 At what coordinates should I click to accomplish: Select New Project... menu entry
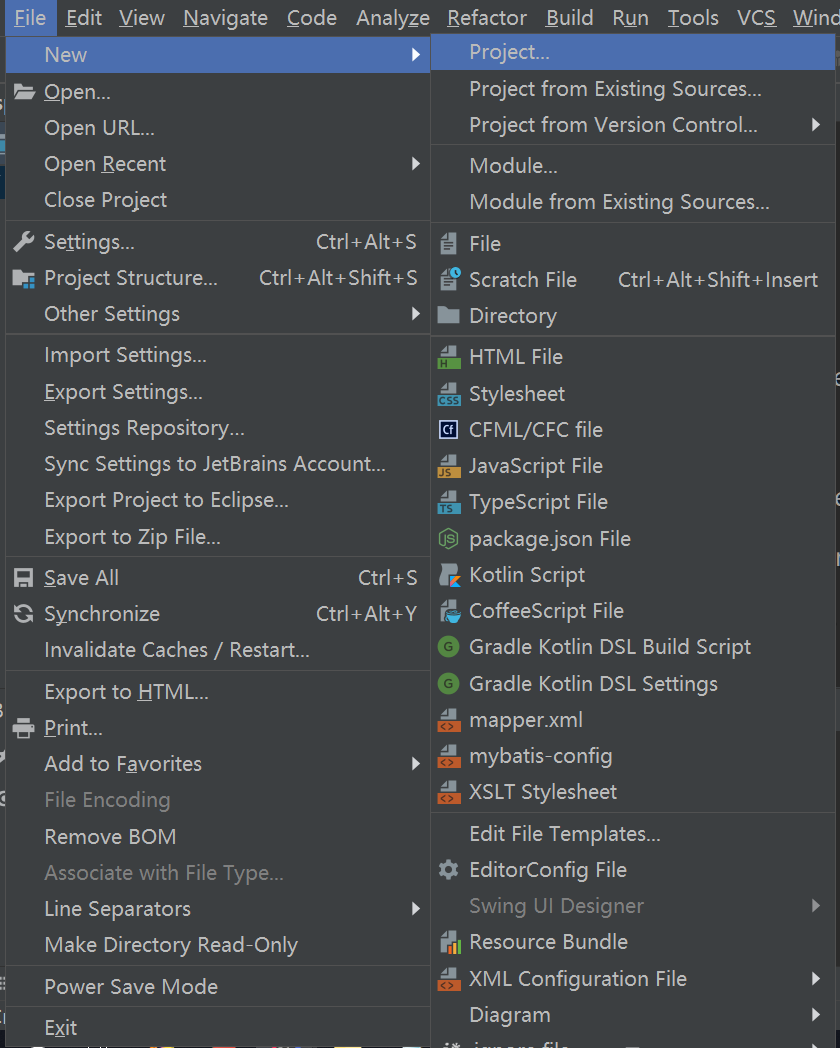pyautogui.click(x=509, y=53)
